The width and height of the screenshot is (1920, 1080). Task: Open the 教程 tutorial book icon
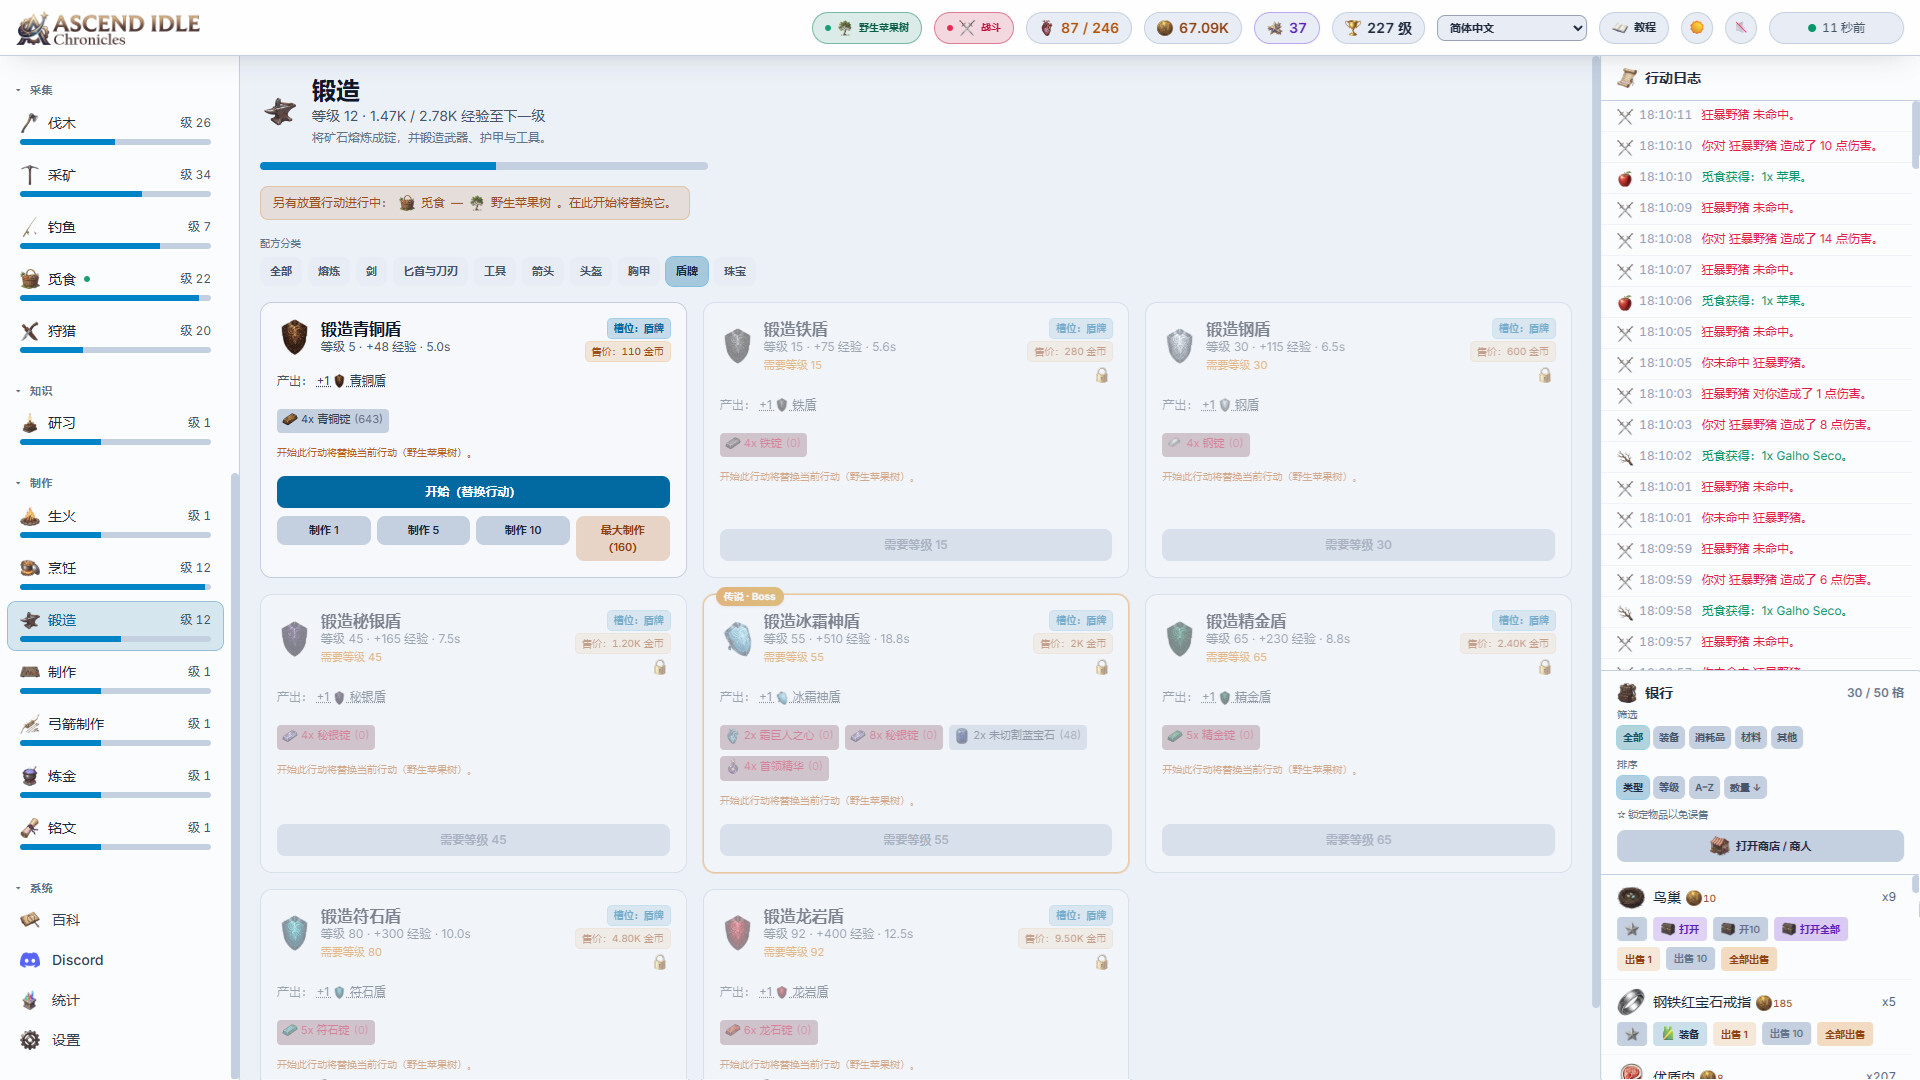[x=1634, y=28]
